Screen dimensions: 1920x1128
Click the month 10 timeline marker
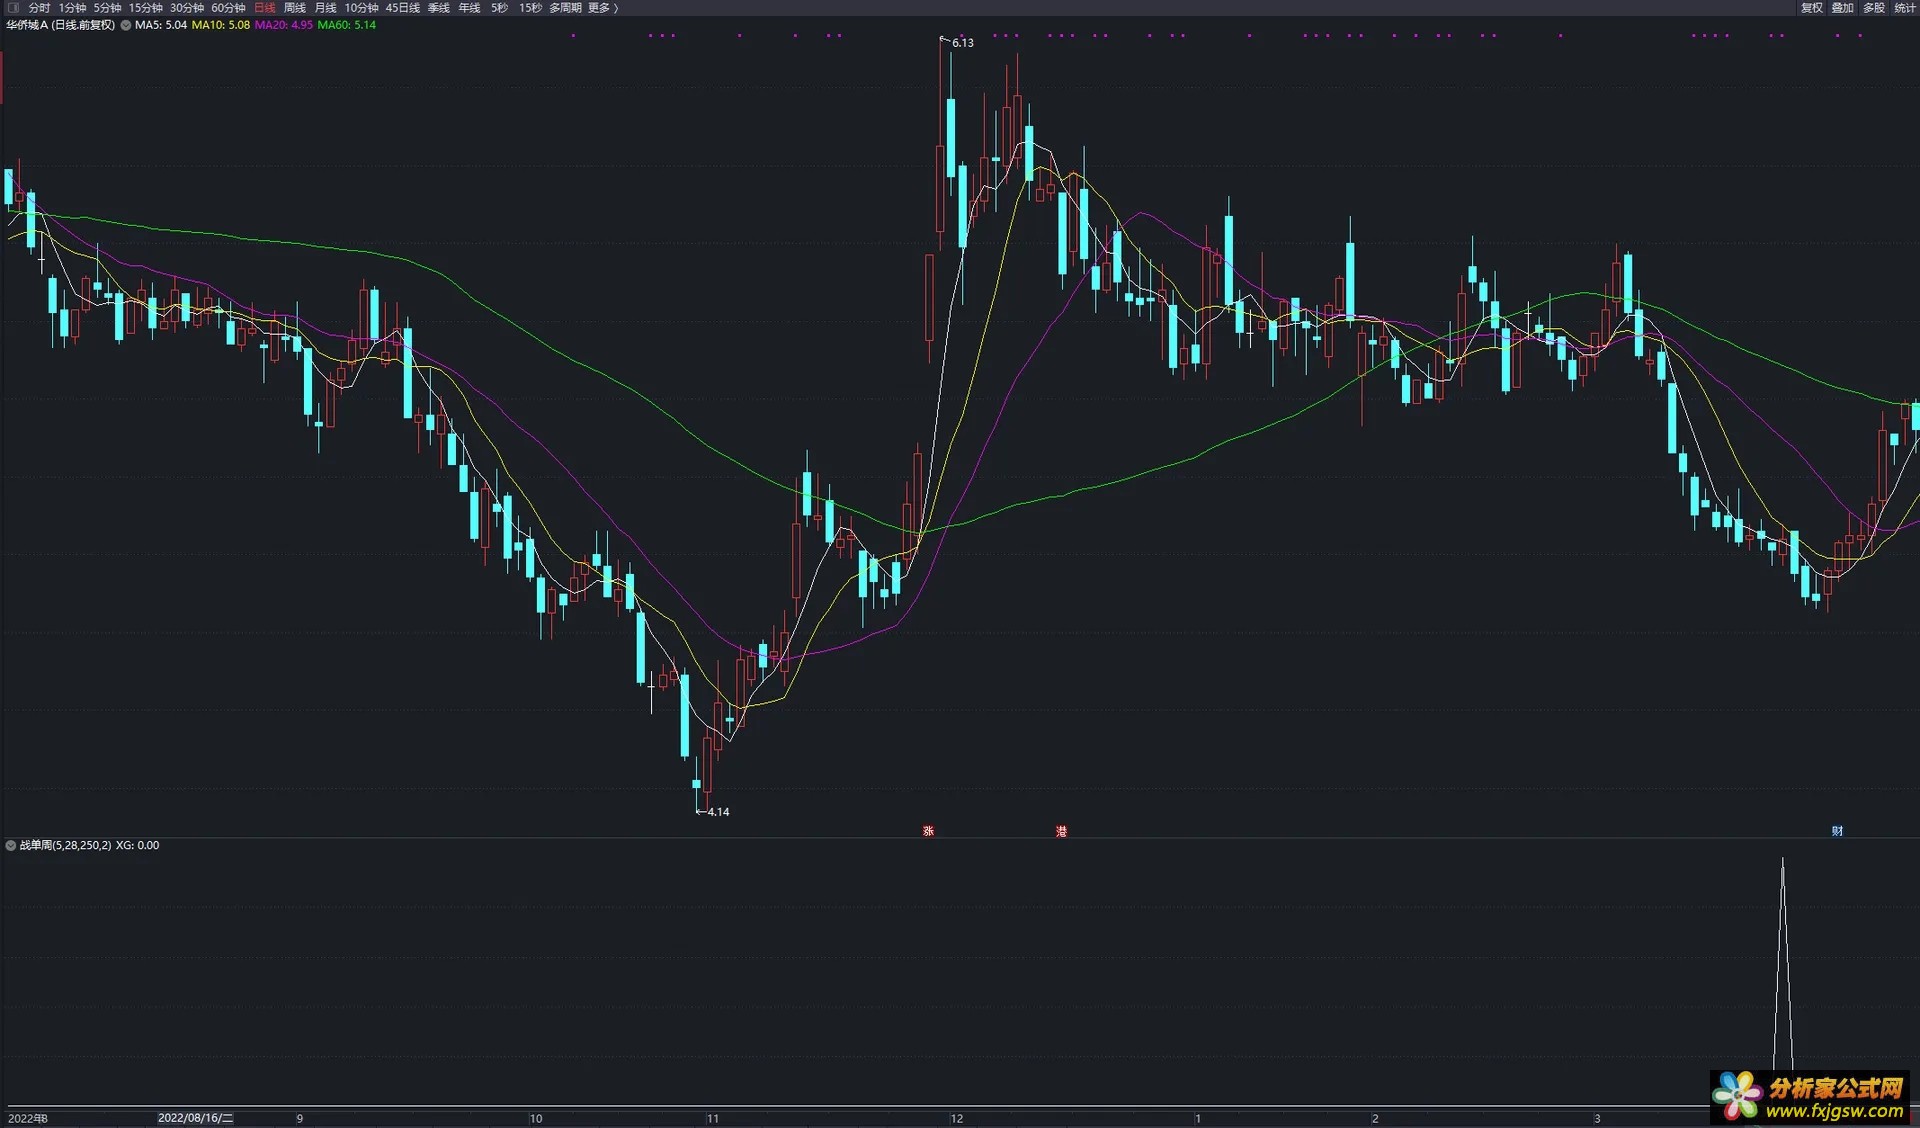[536, 1118]
